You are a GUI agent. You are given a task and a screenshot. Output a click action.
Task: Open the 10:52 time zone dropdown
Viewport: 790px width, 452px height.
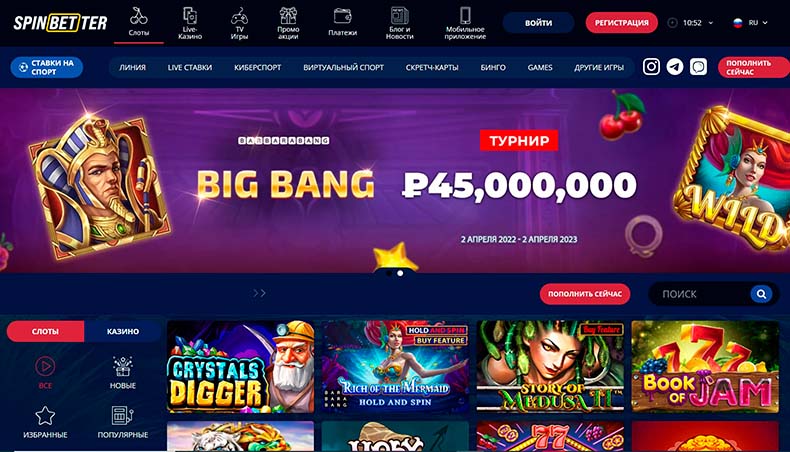coord(691,23)
